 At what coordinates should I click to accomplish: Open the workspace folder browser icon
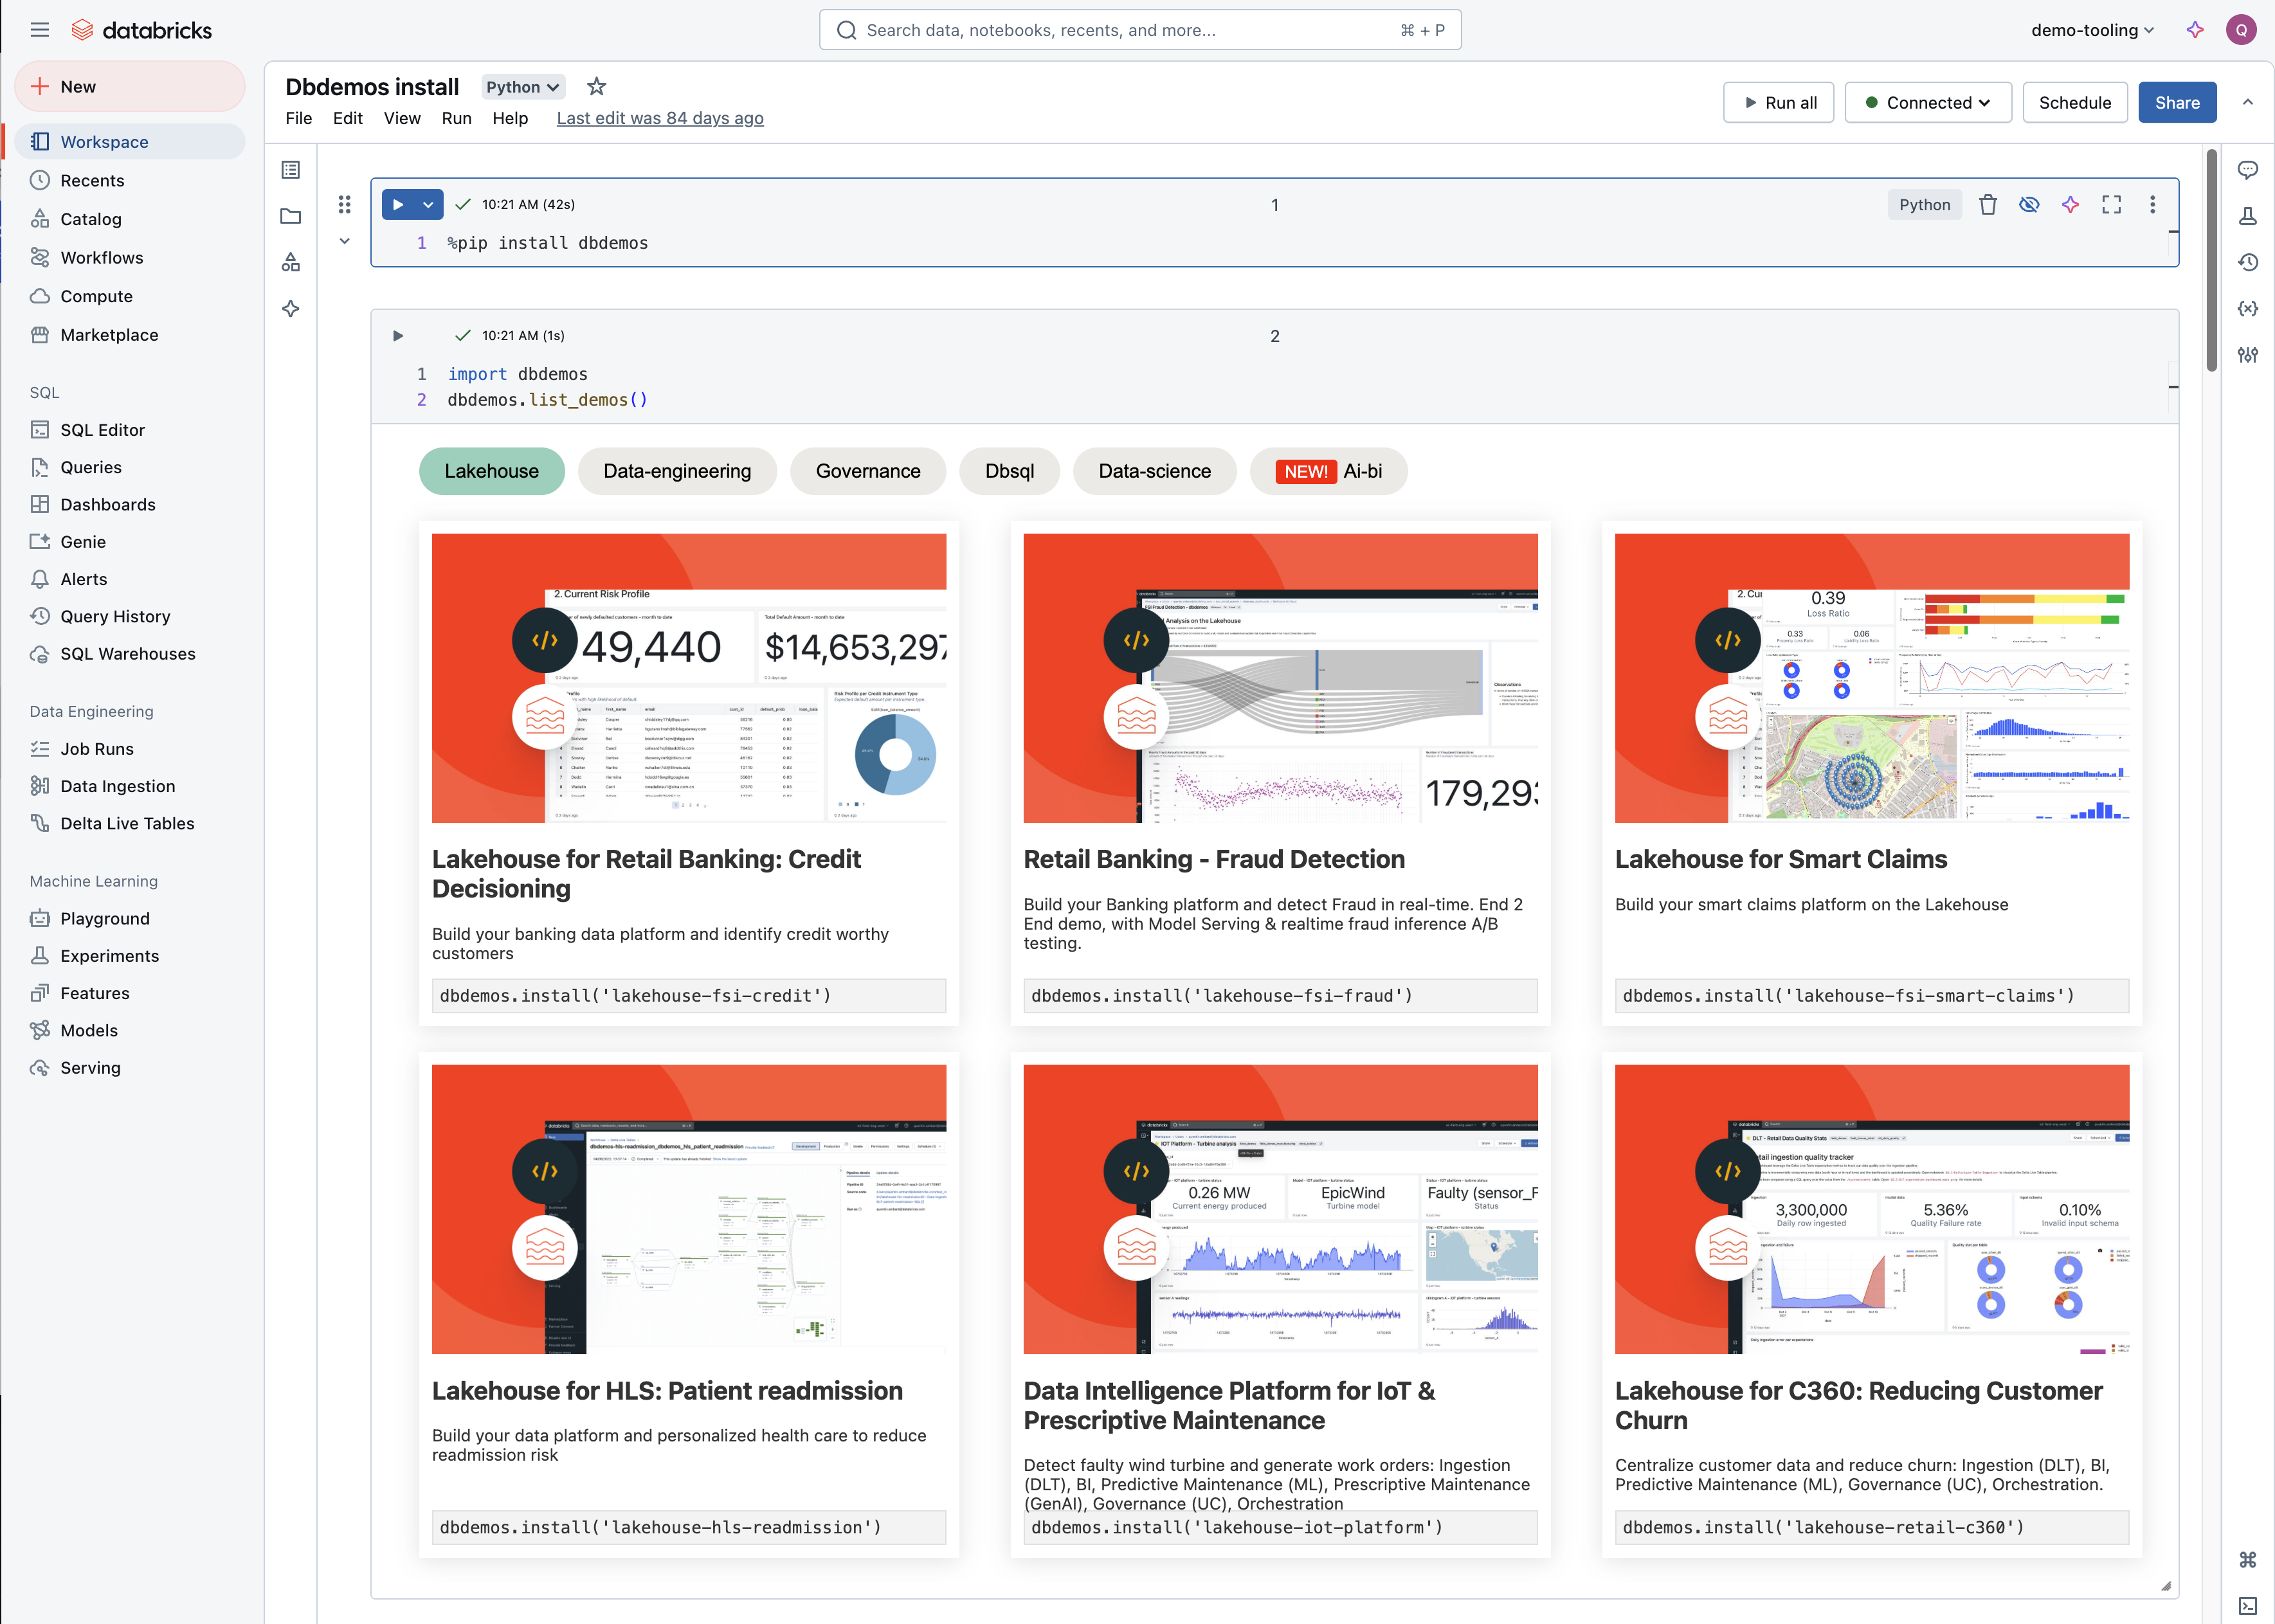pyautogui.click(x=291, y=216)
